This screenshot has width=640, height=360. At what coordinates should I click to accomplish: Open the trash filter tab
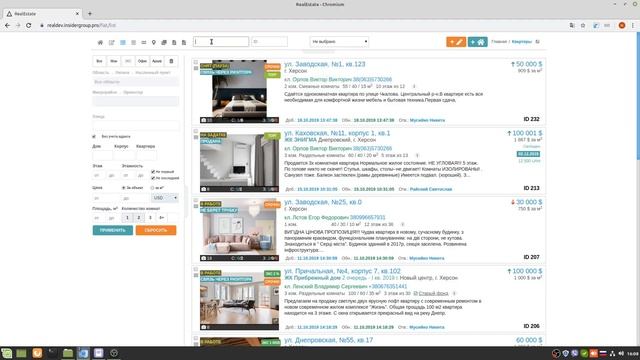point(171,61)
